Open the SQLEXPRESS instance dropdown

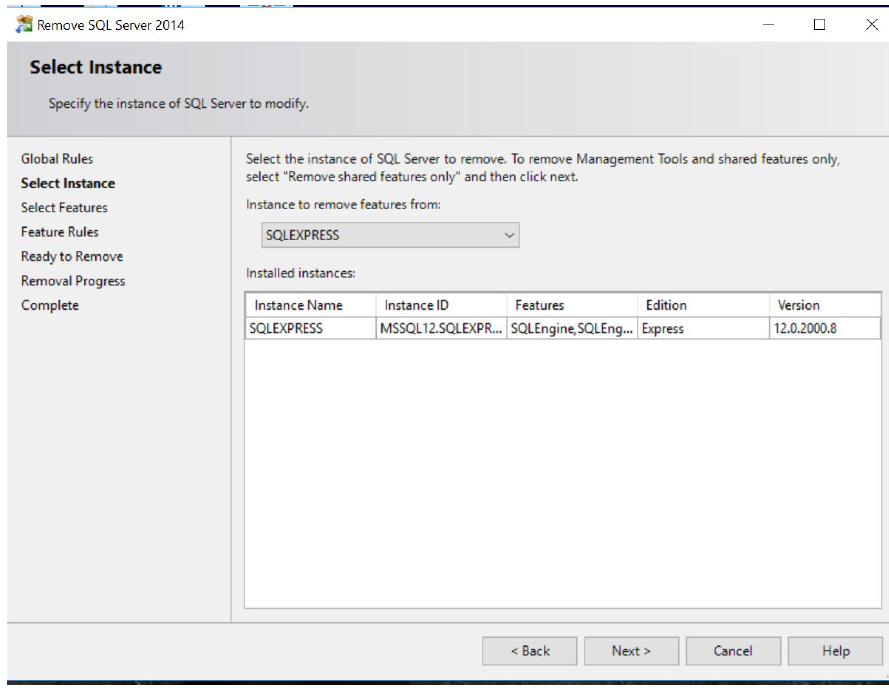click(390, 235)
